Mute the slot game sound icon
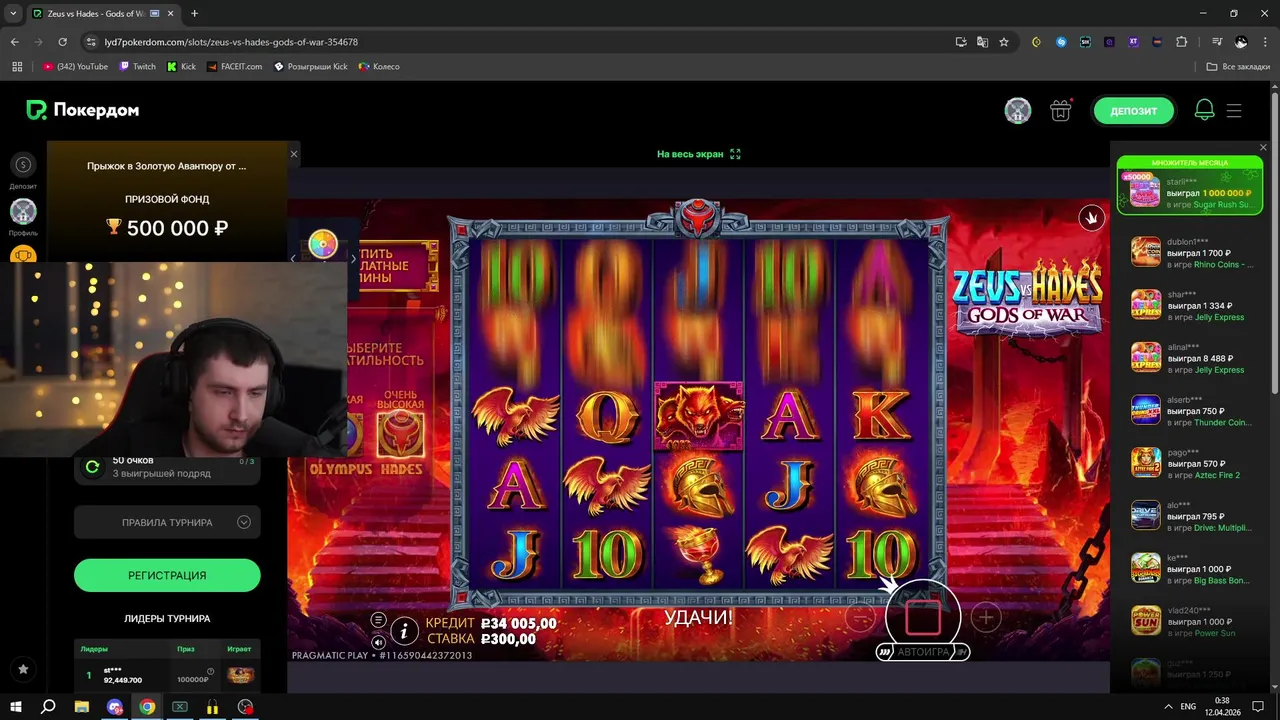Viewport: 1280px width, 720px height. [378, 642]
